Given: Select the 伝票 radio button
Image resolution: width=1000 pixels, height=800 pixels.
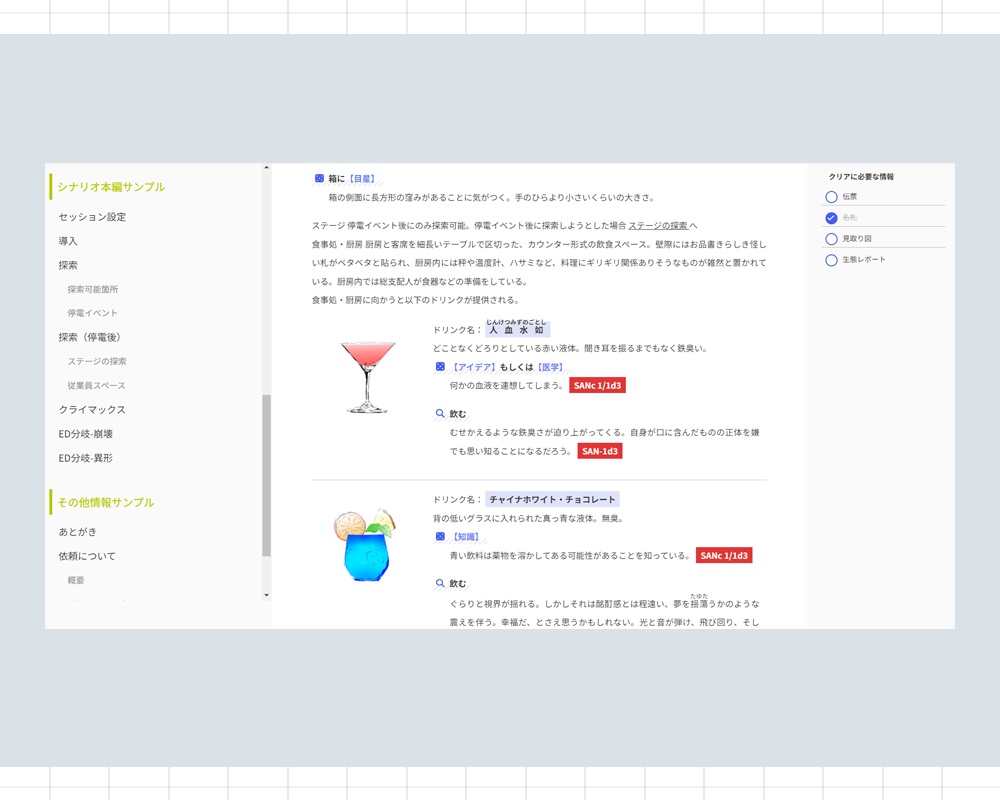Looking at the screenshot, I should [831, 196].
